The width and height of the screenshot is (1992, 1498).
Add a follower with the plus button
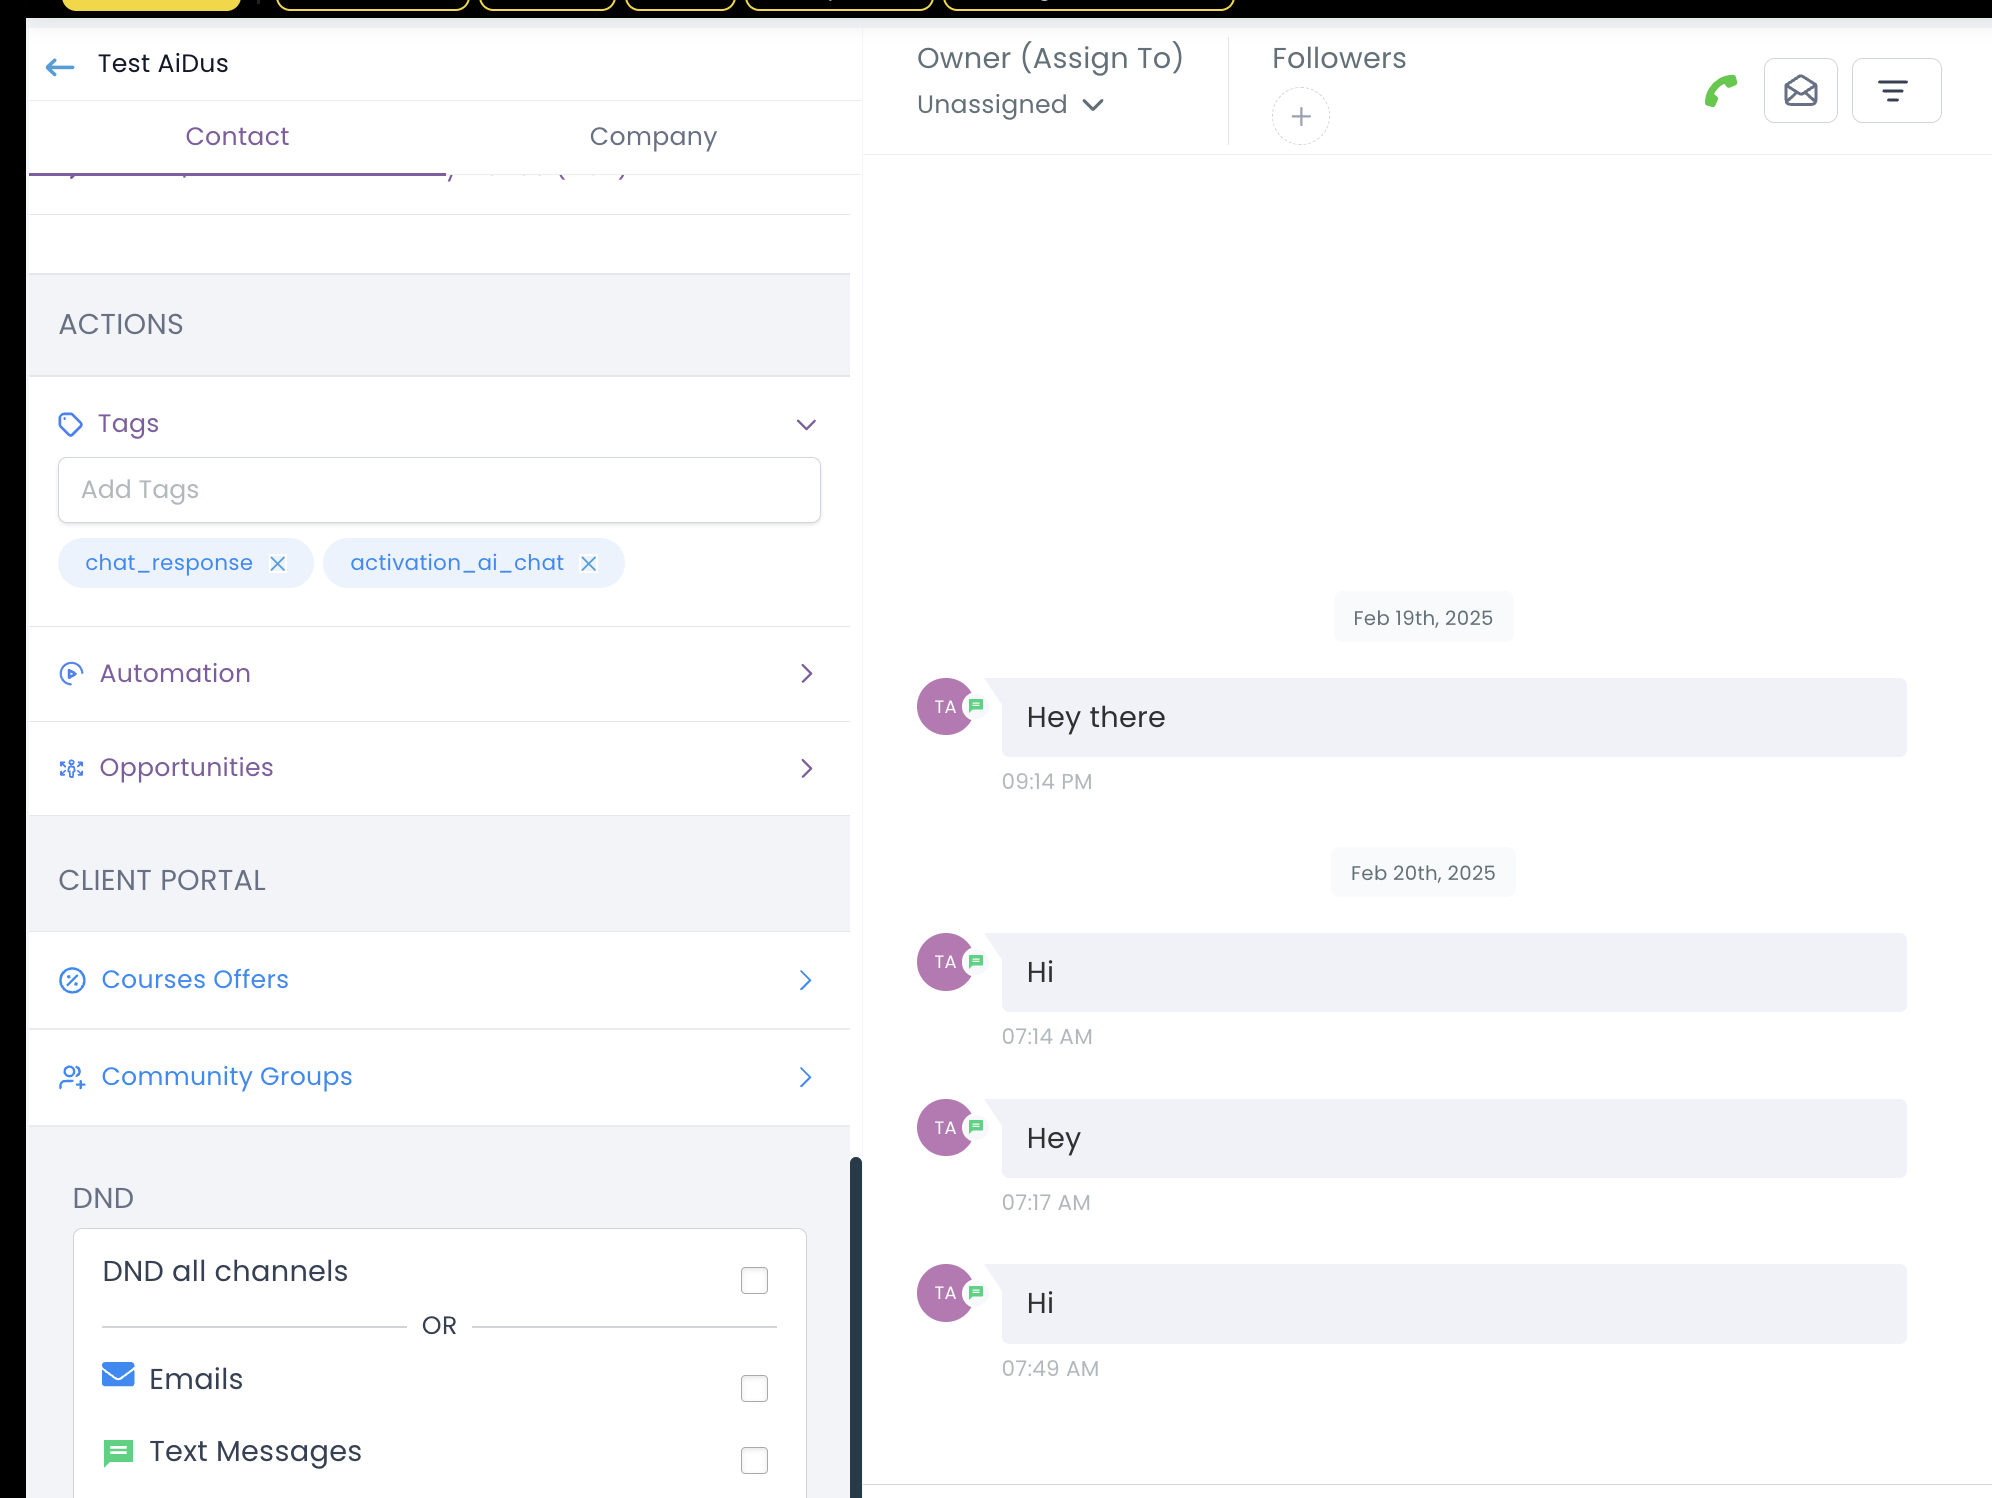[1300, 116]
